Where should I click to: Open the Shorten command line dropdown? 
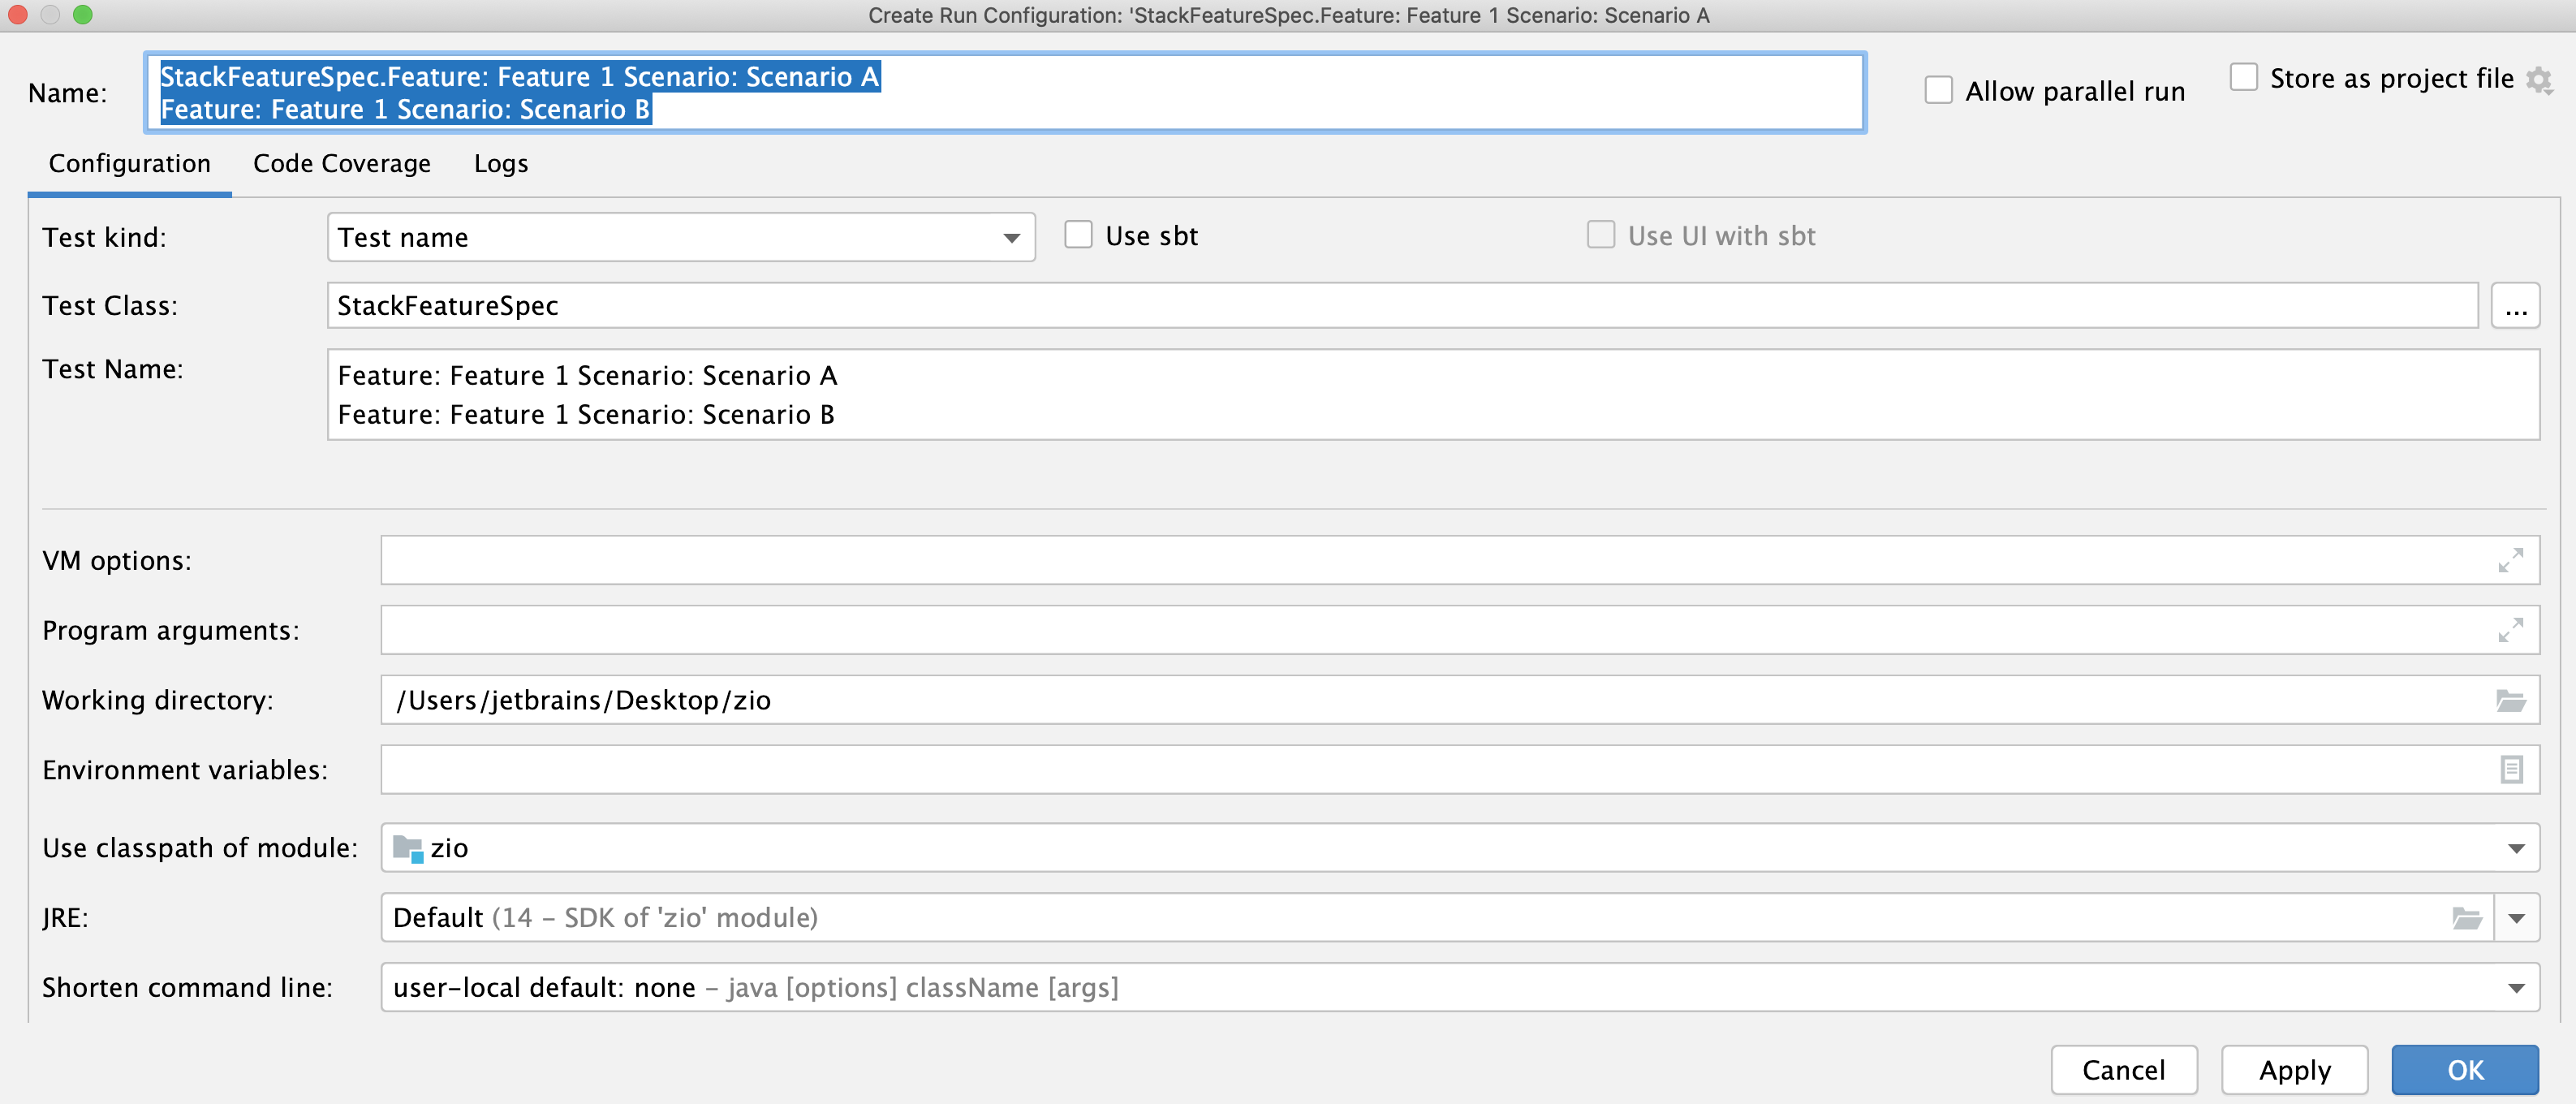click(2516, 987)
